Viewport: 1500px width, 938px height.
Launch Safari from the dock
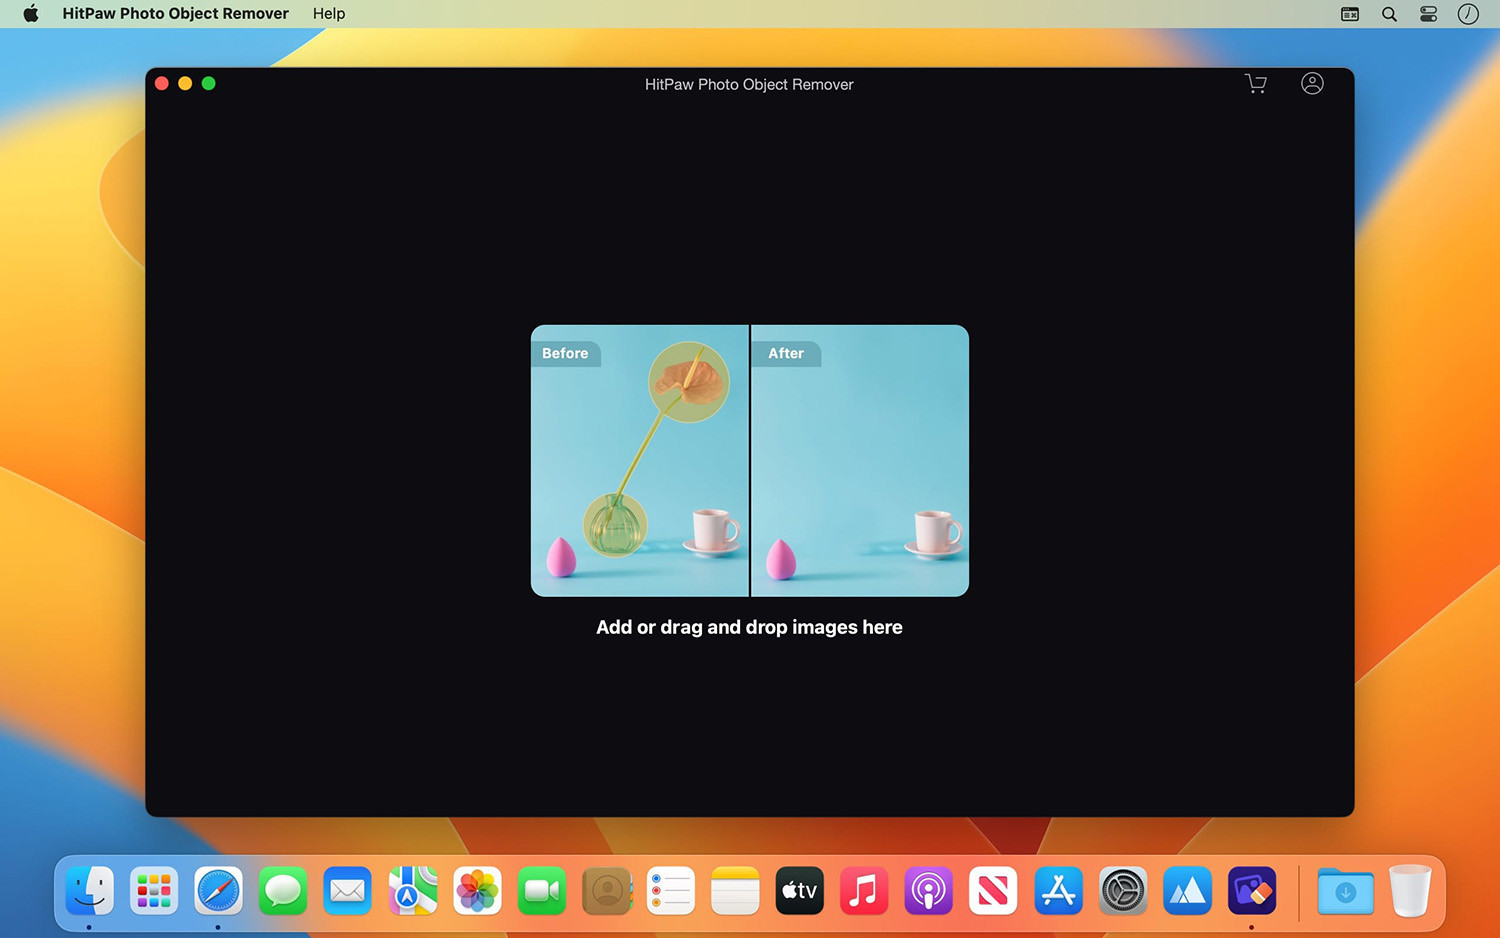click(218, 890)
